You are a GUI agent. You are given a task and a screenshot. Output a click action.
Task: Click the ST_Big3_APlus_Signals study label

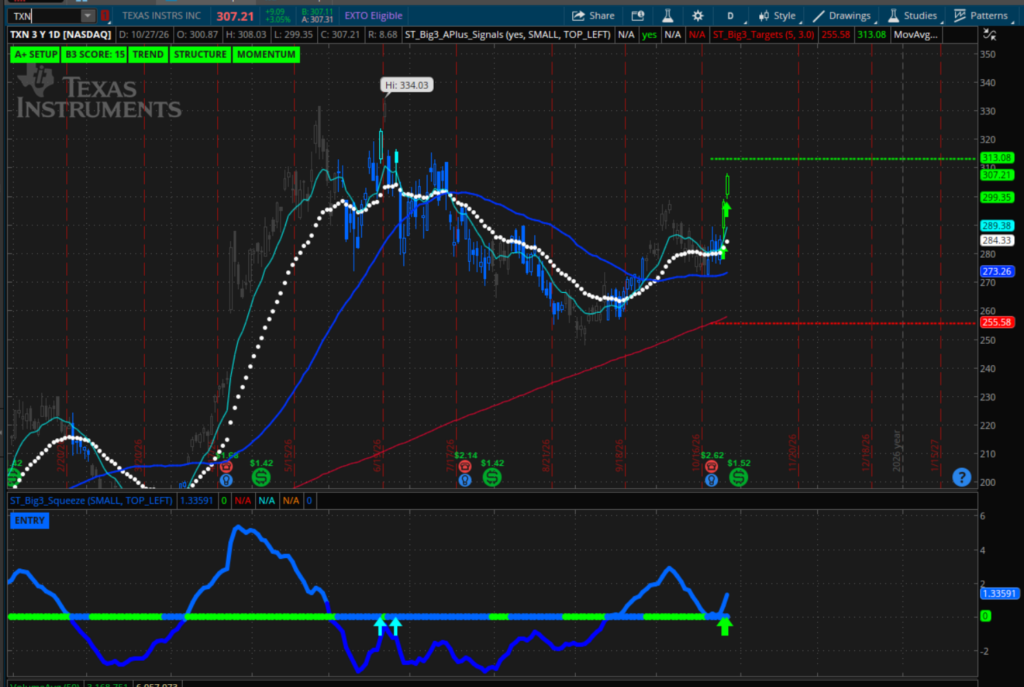click(507, 35)
